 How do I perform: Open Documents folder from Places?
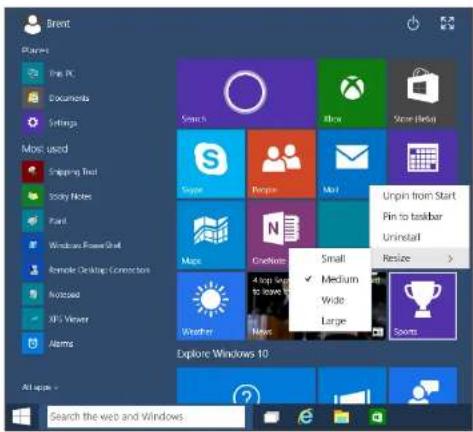click(56, 98)
